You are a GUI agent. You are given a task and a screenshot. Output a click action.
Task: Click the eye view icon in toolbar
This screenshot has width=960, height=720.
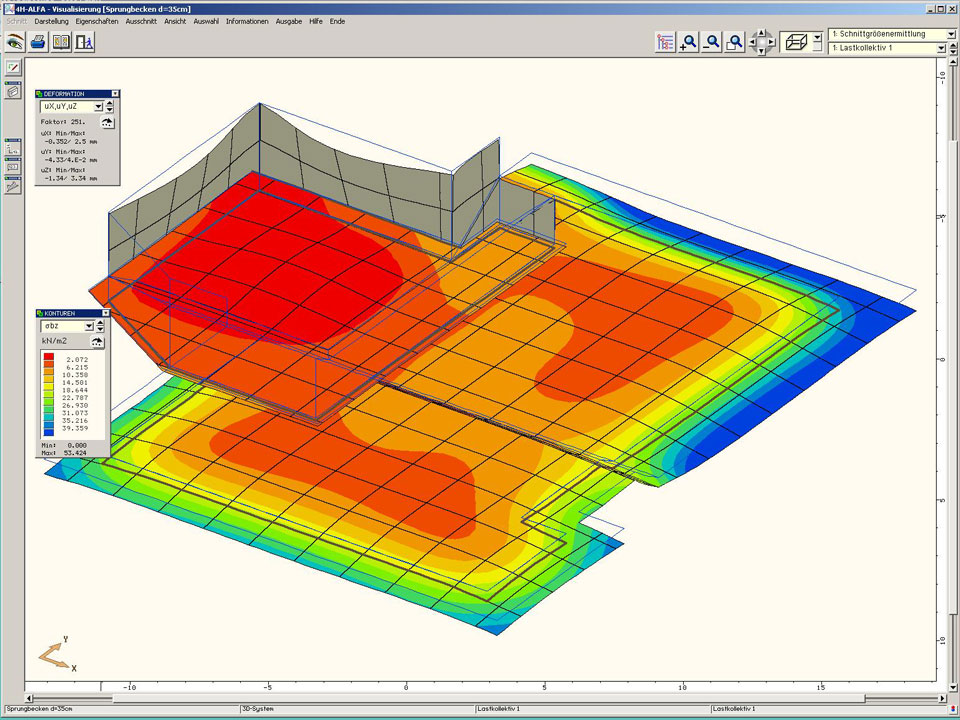(14, 42)
